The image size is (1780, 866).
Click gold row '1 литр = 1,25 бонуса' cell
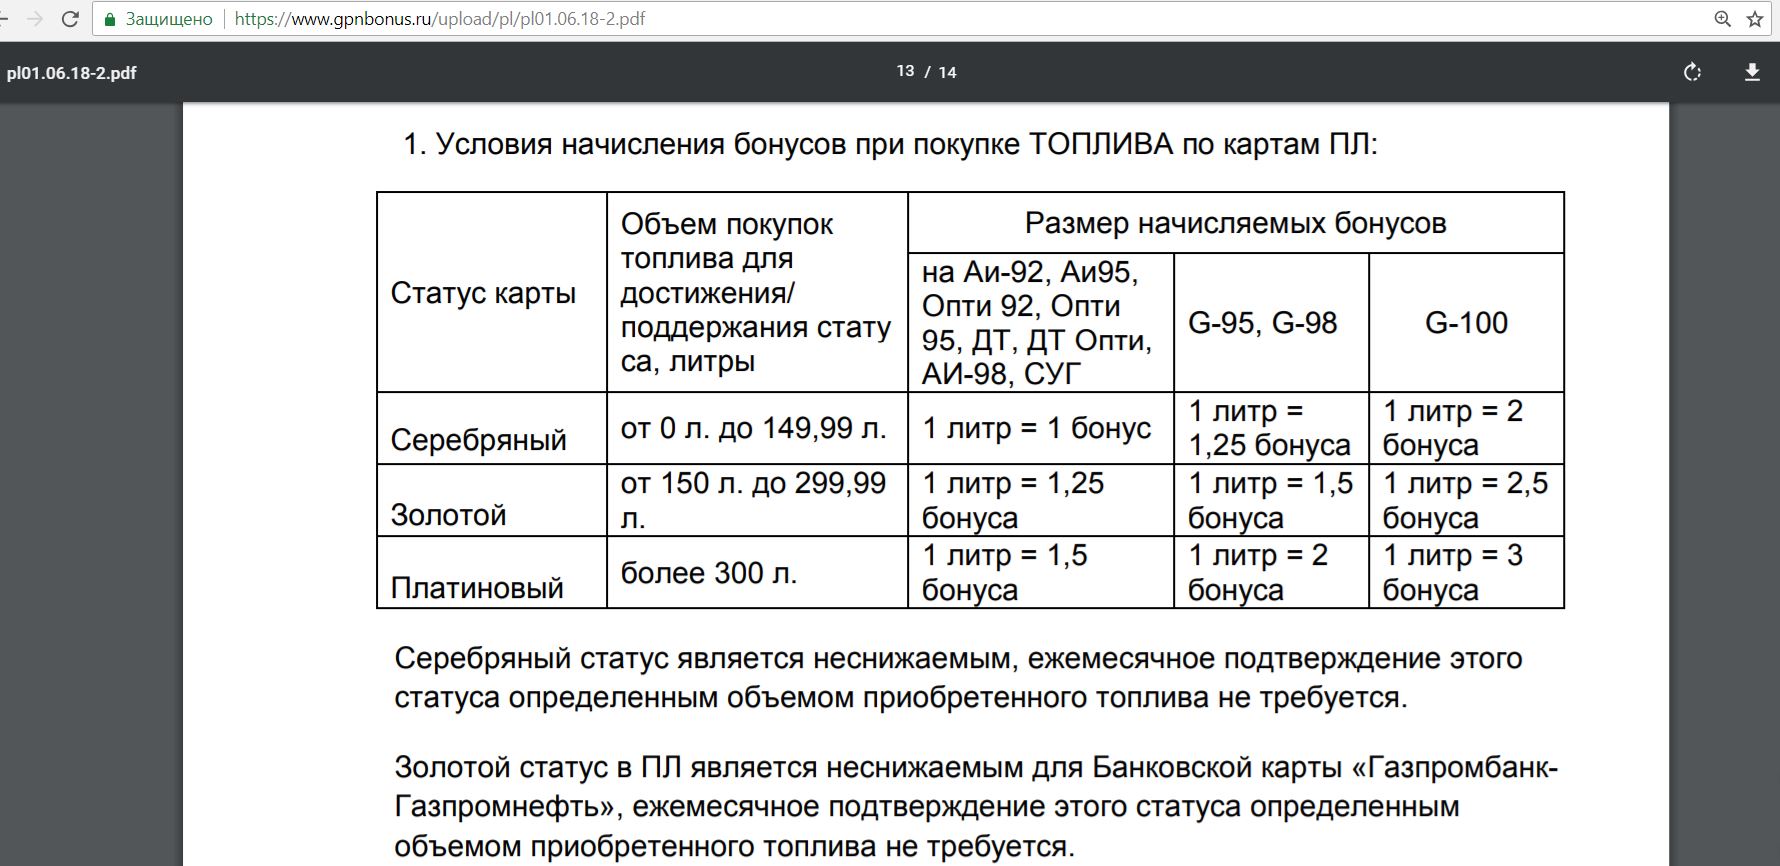tap(1041, 500)
